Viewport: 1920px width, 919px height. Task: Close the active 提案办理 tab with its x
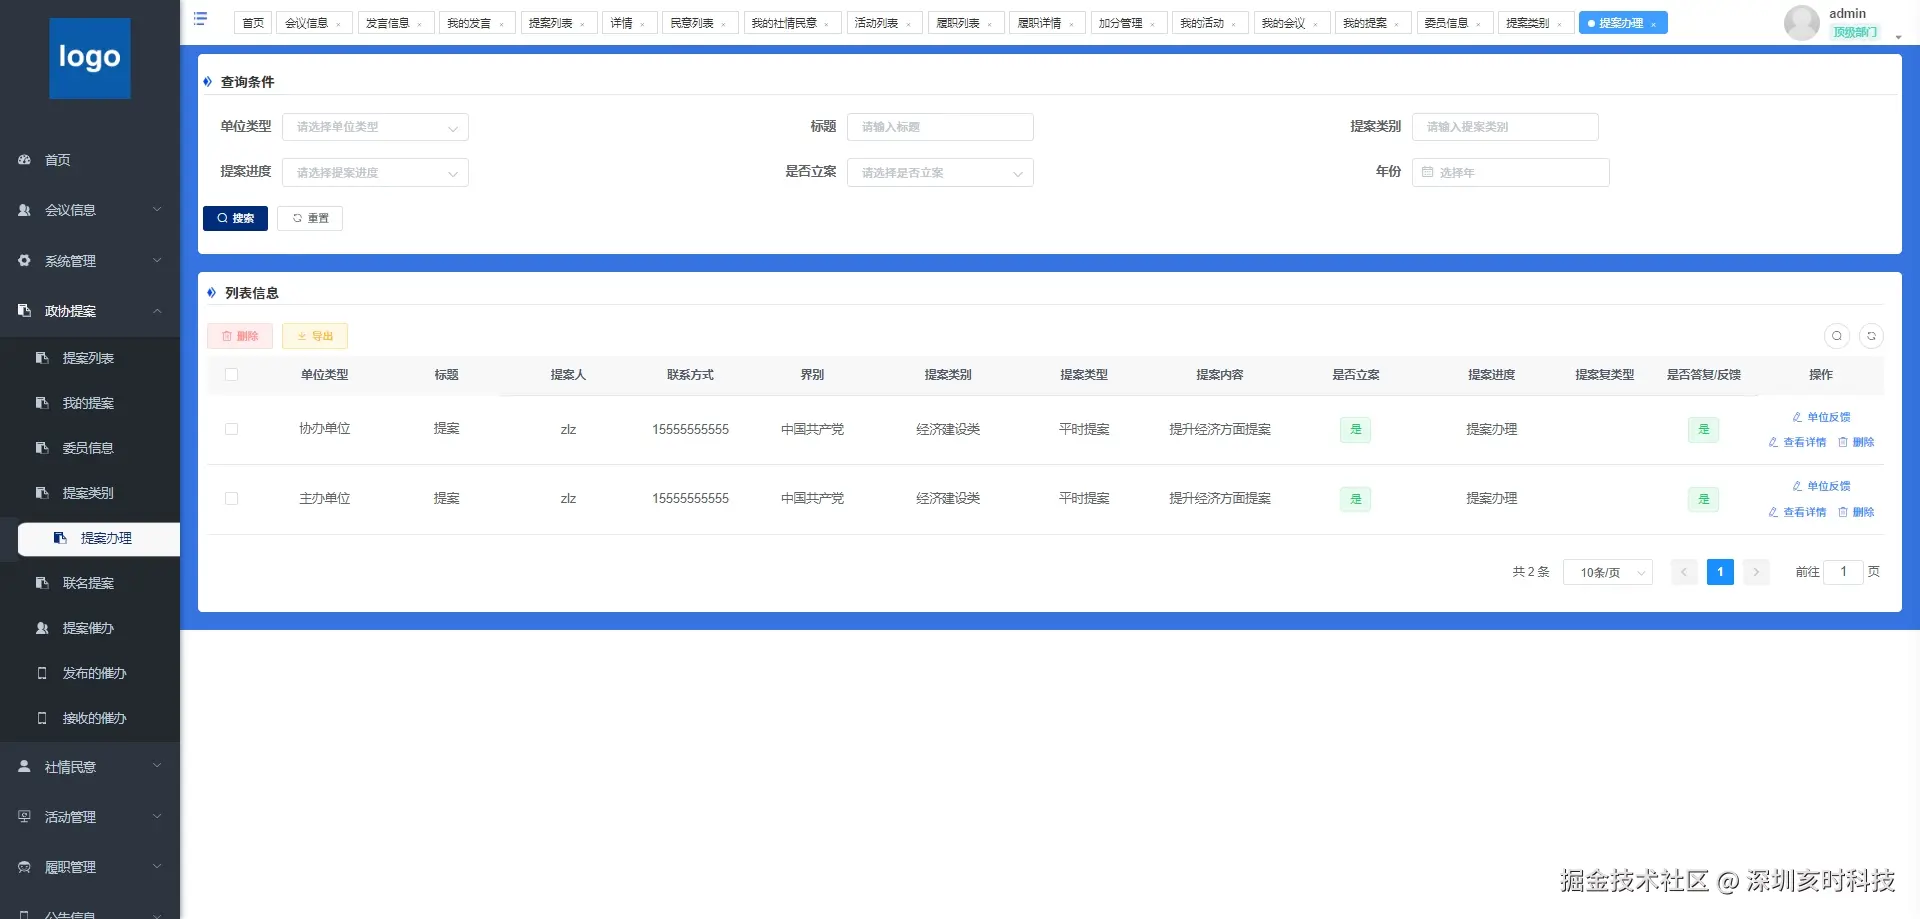1653,24
